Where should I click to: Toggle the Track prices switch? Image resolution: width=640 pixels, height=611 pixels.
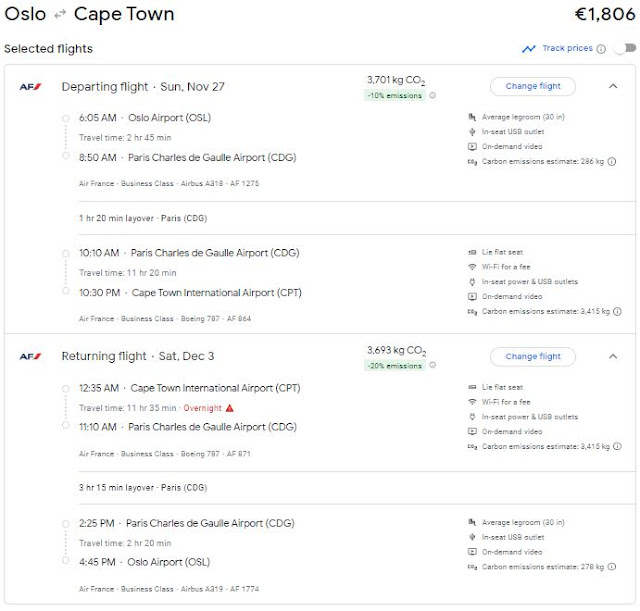[x=625, y=49]
